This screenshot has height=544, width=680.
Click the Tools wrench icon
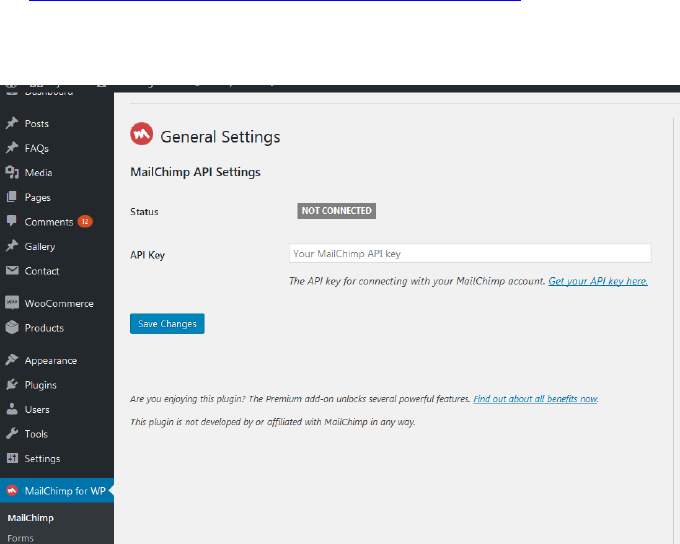tap(12, 433)
